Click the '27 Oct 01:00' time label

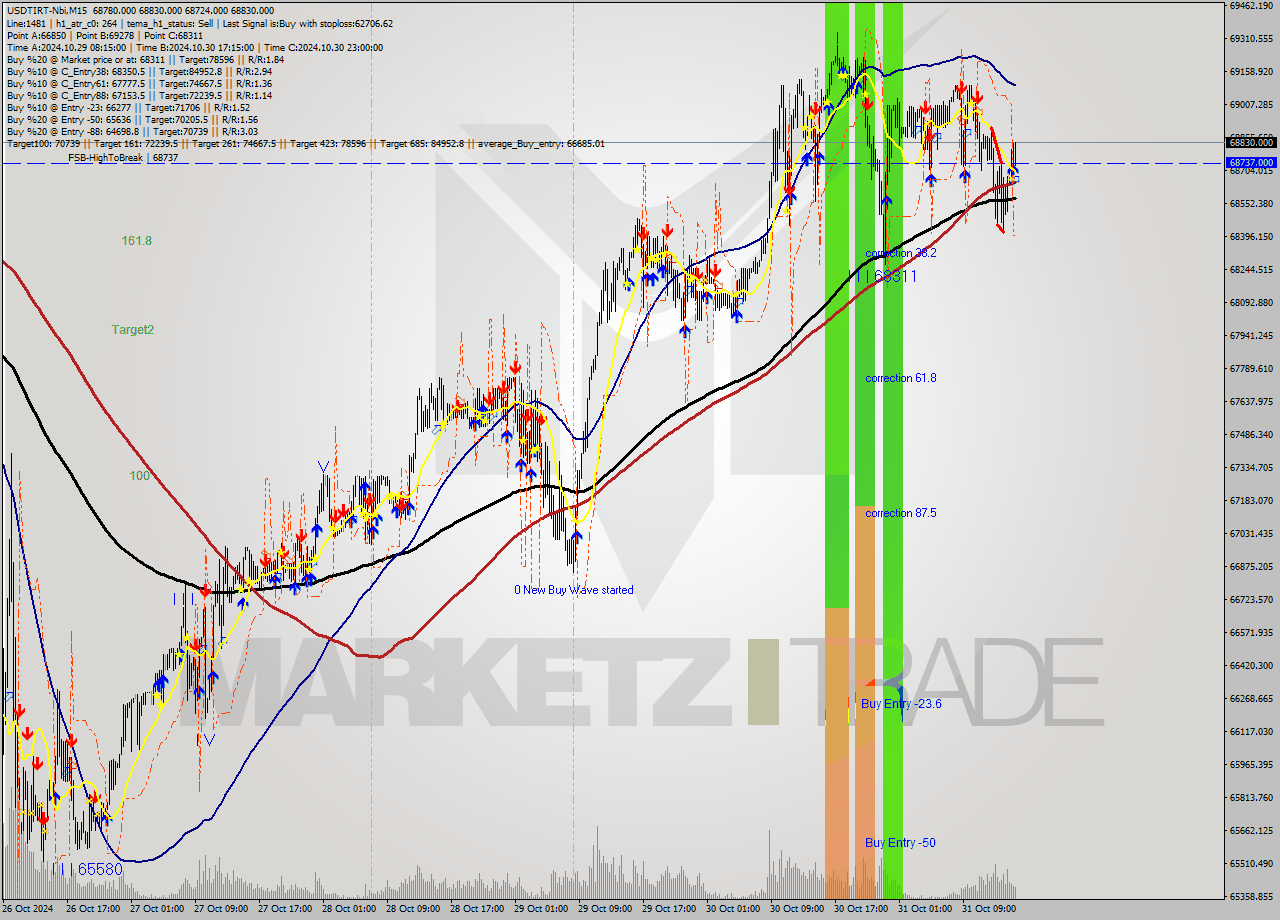click(159, 909)
